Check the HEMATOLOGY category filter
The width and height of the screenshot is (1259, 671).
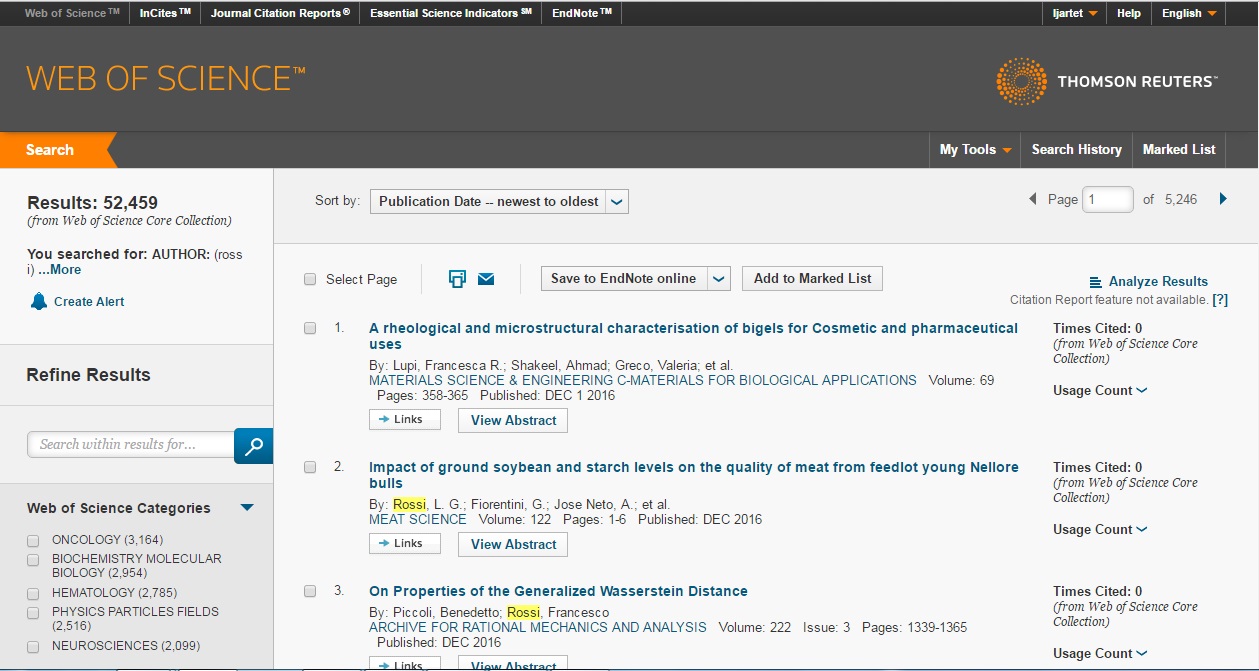click(x=33, y=593)
